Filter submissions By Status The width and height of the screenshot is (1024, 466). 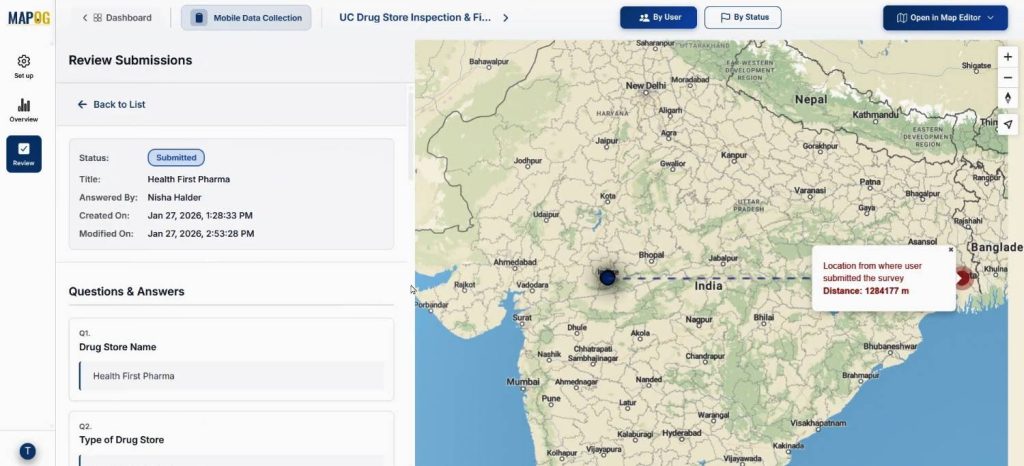pos(743,18)
